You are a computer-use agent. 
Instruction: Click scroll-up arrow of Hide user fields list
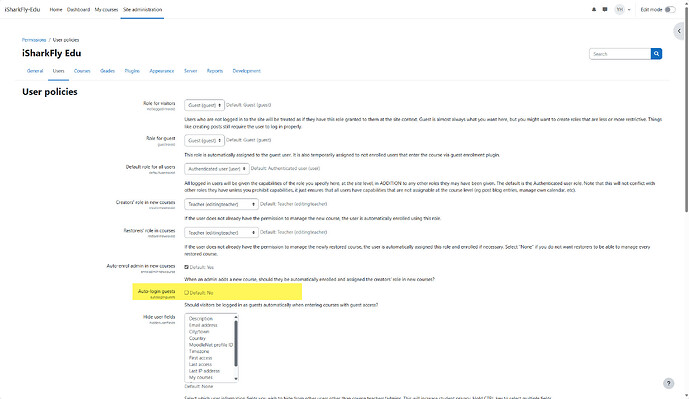[x=236, y=317]
